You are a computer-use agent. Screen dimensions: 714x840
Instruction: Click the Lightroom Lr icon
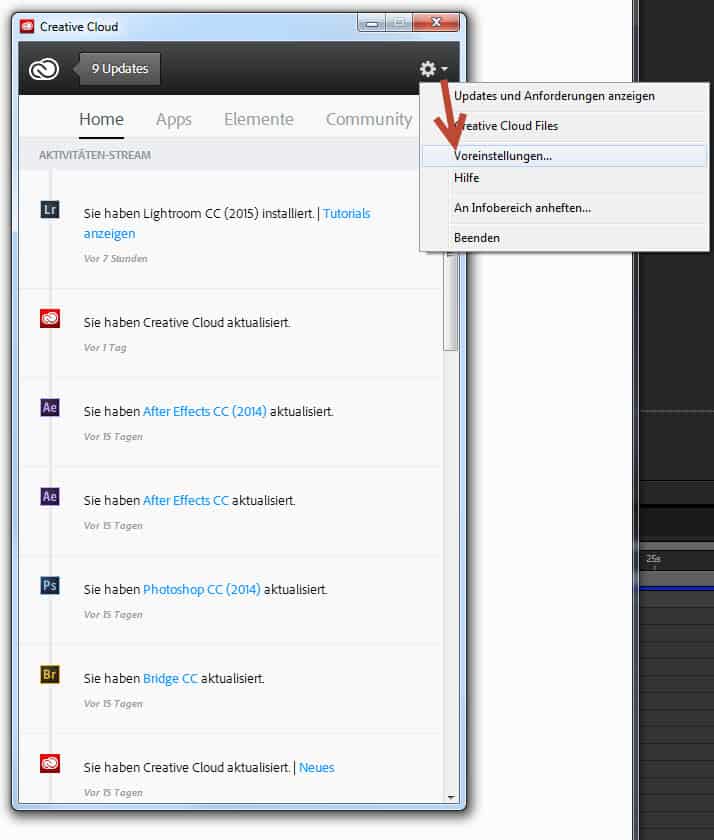(50, 209)
